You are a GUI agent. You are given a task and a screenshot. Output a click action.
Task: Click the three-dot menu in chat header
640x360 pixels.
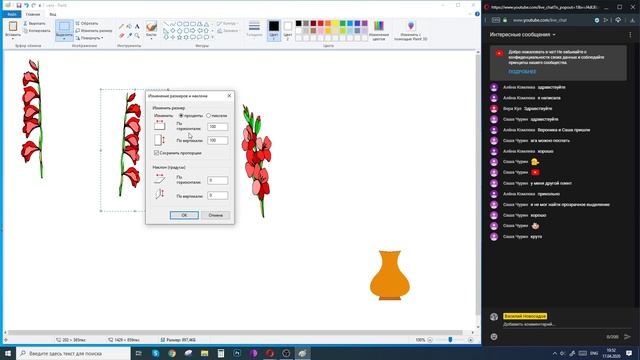tap(630, 35)
